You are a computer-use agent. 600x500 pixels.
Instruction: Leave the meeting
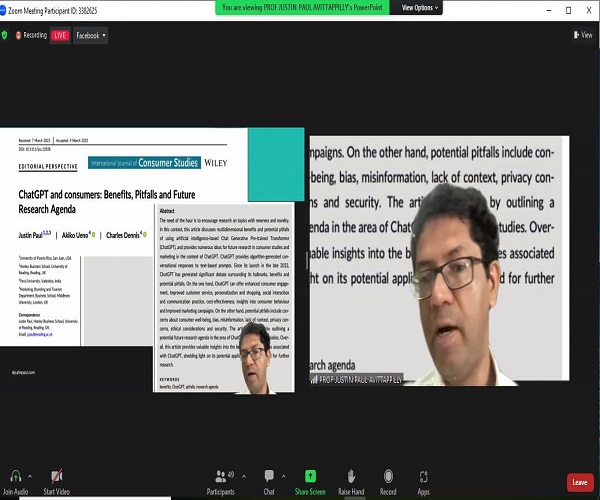[x=580, y=482]
